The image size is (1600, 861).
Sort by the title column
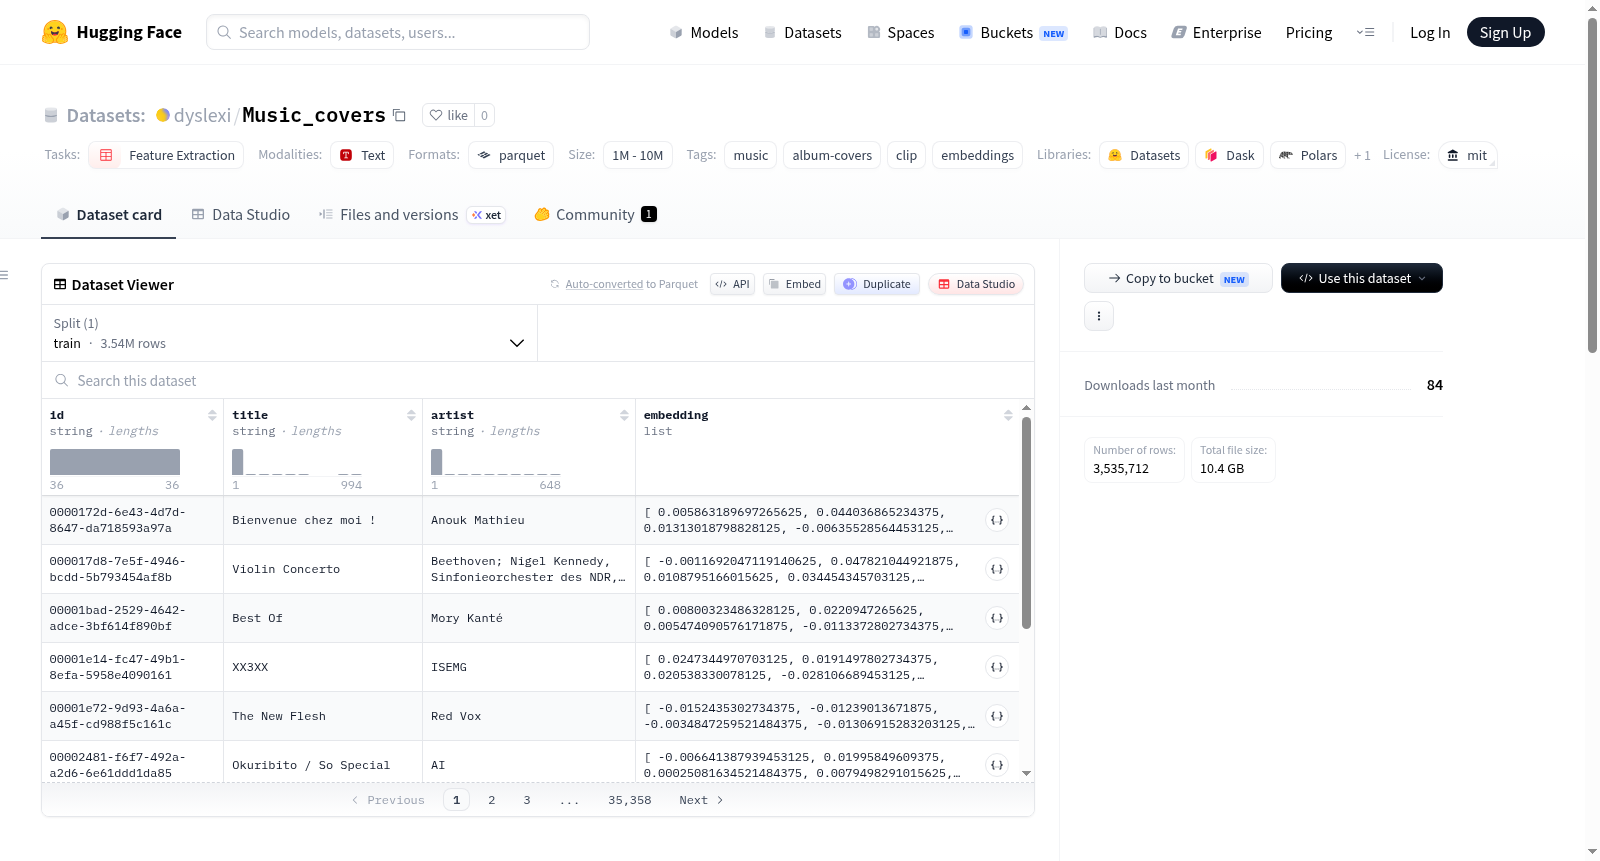(x=411, y=415)
